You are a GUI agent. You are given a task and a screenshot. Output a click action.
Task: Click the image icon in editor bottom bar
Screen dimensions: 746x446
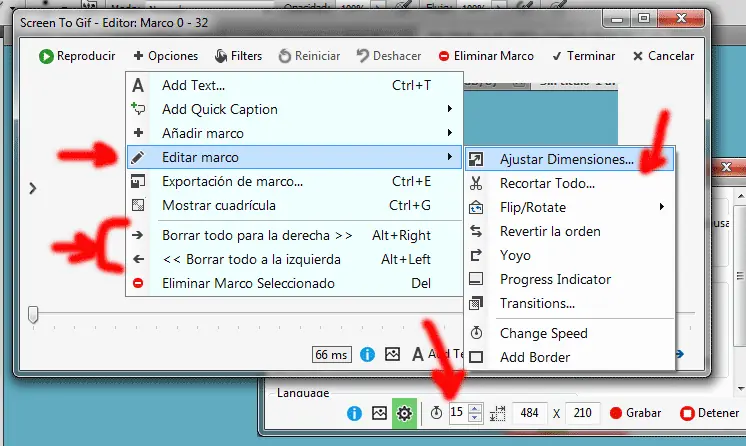393,354
